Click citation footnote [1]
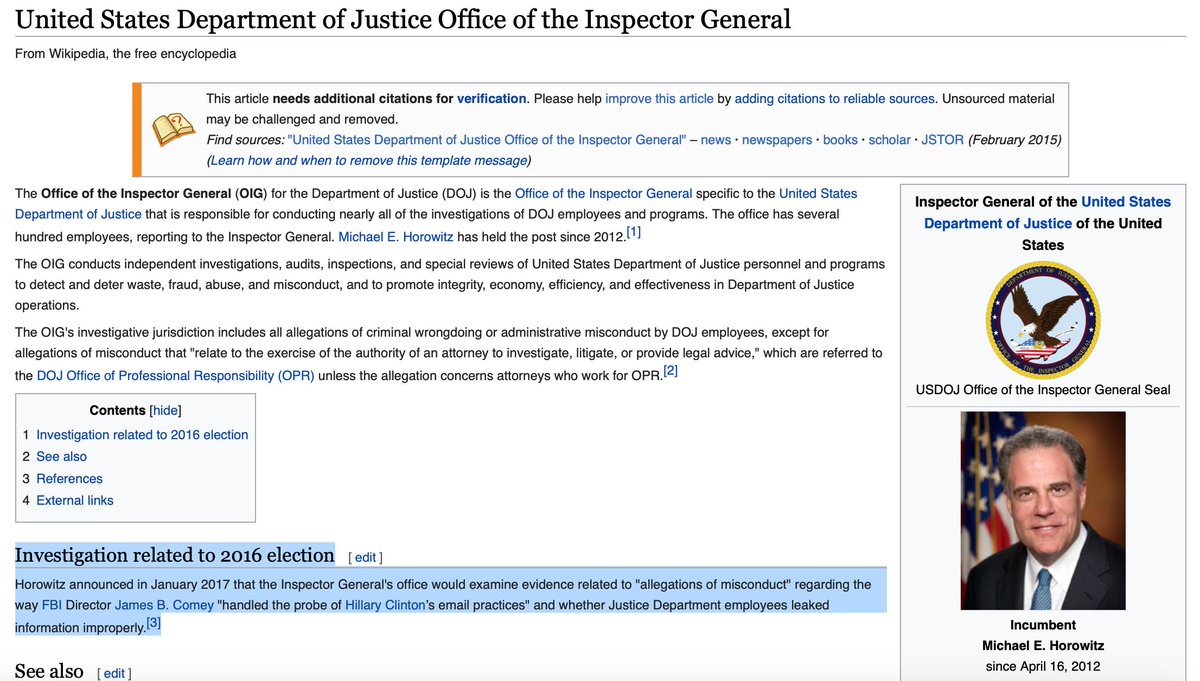The width and height of the screenshot is (1200, 681). tap(634, 233)
